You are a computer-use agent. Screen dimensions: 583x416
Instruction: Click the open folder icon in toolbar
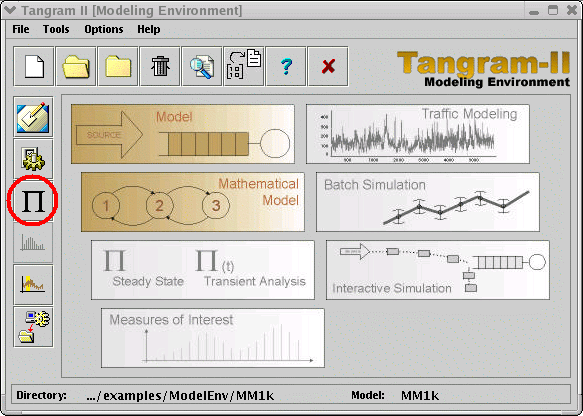coord(76,67)
